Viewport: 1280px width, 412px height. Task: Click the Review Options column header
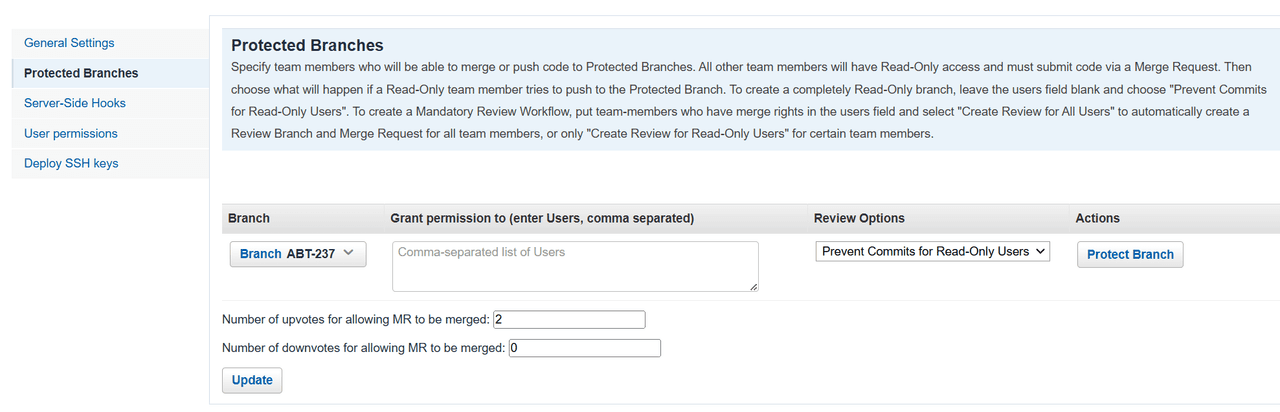pos(859,218)
